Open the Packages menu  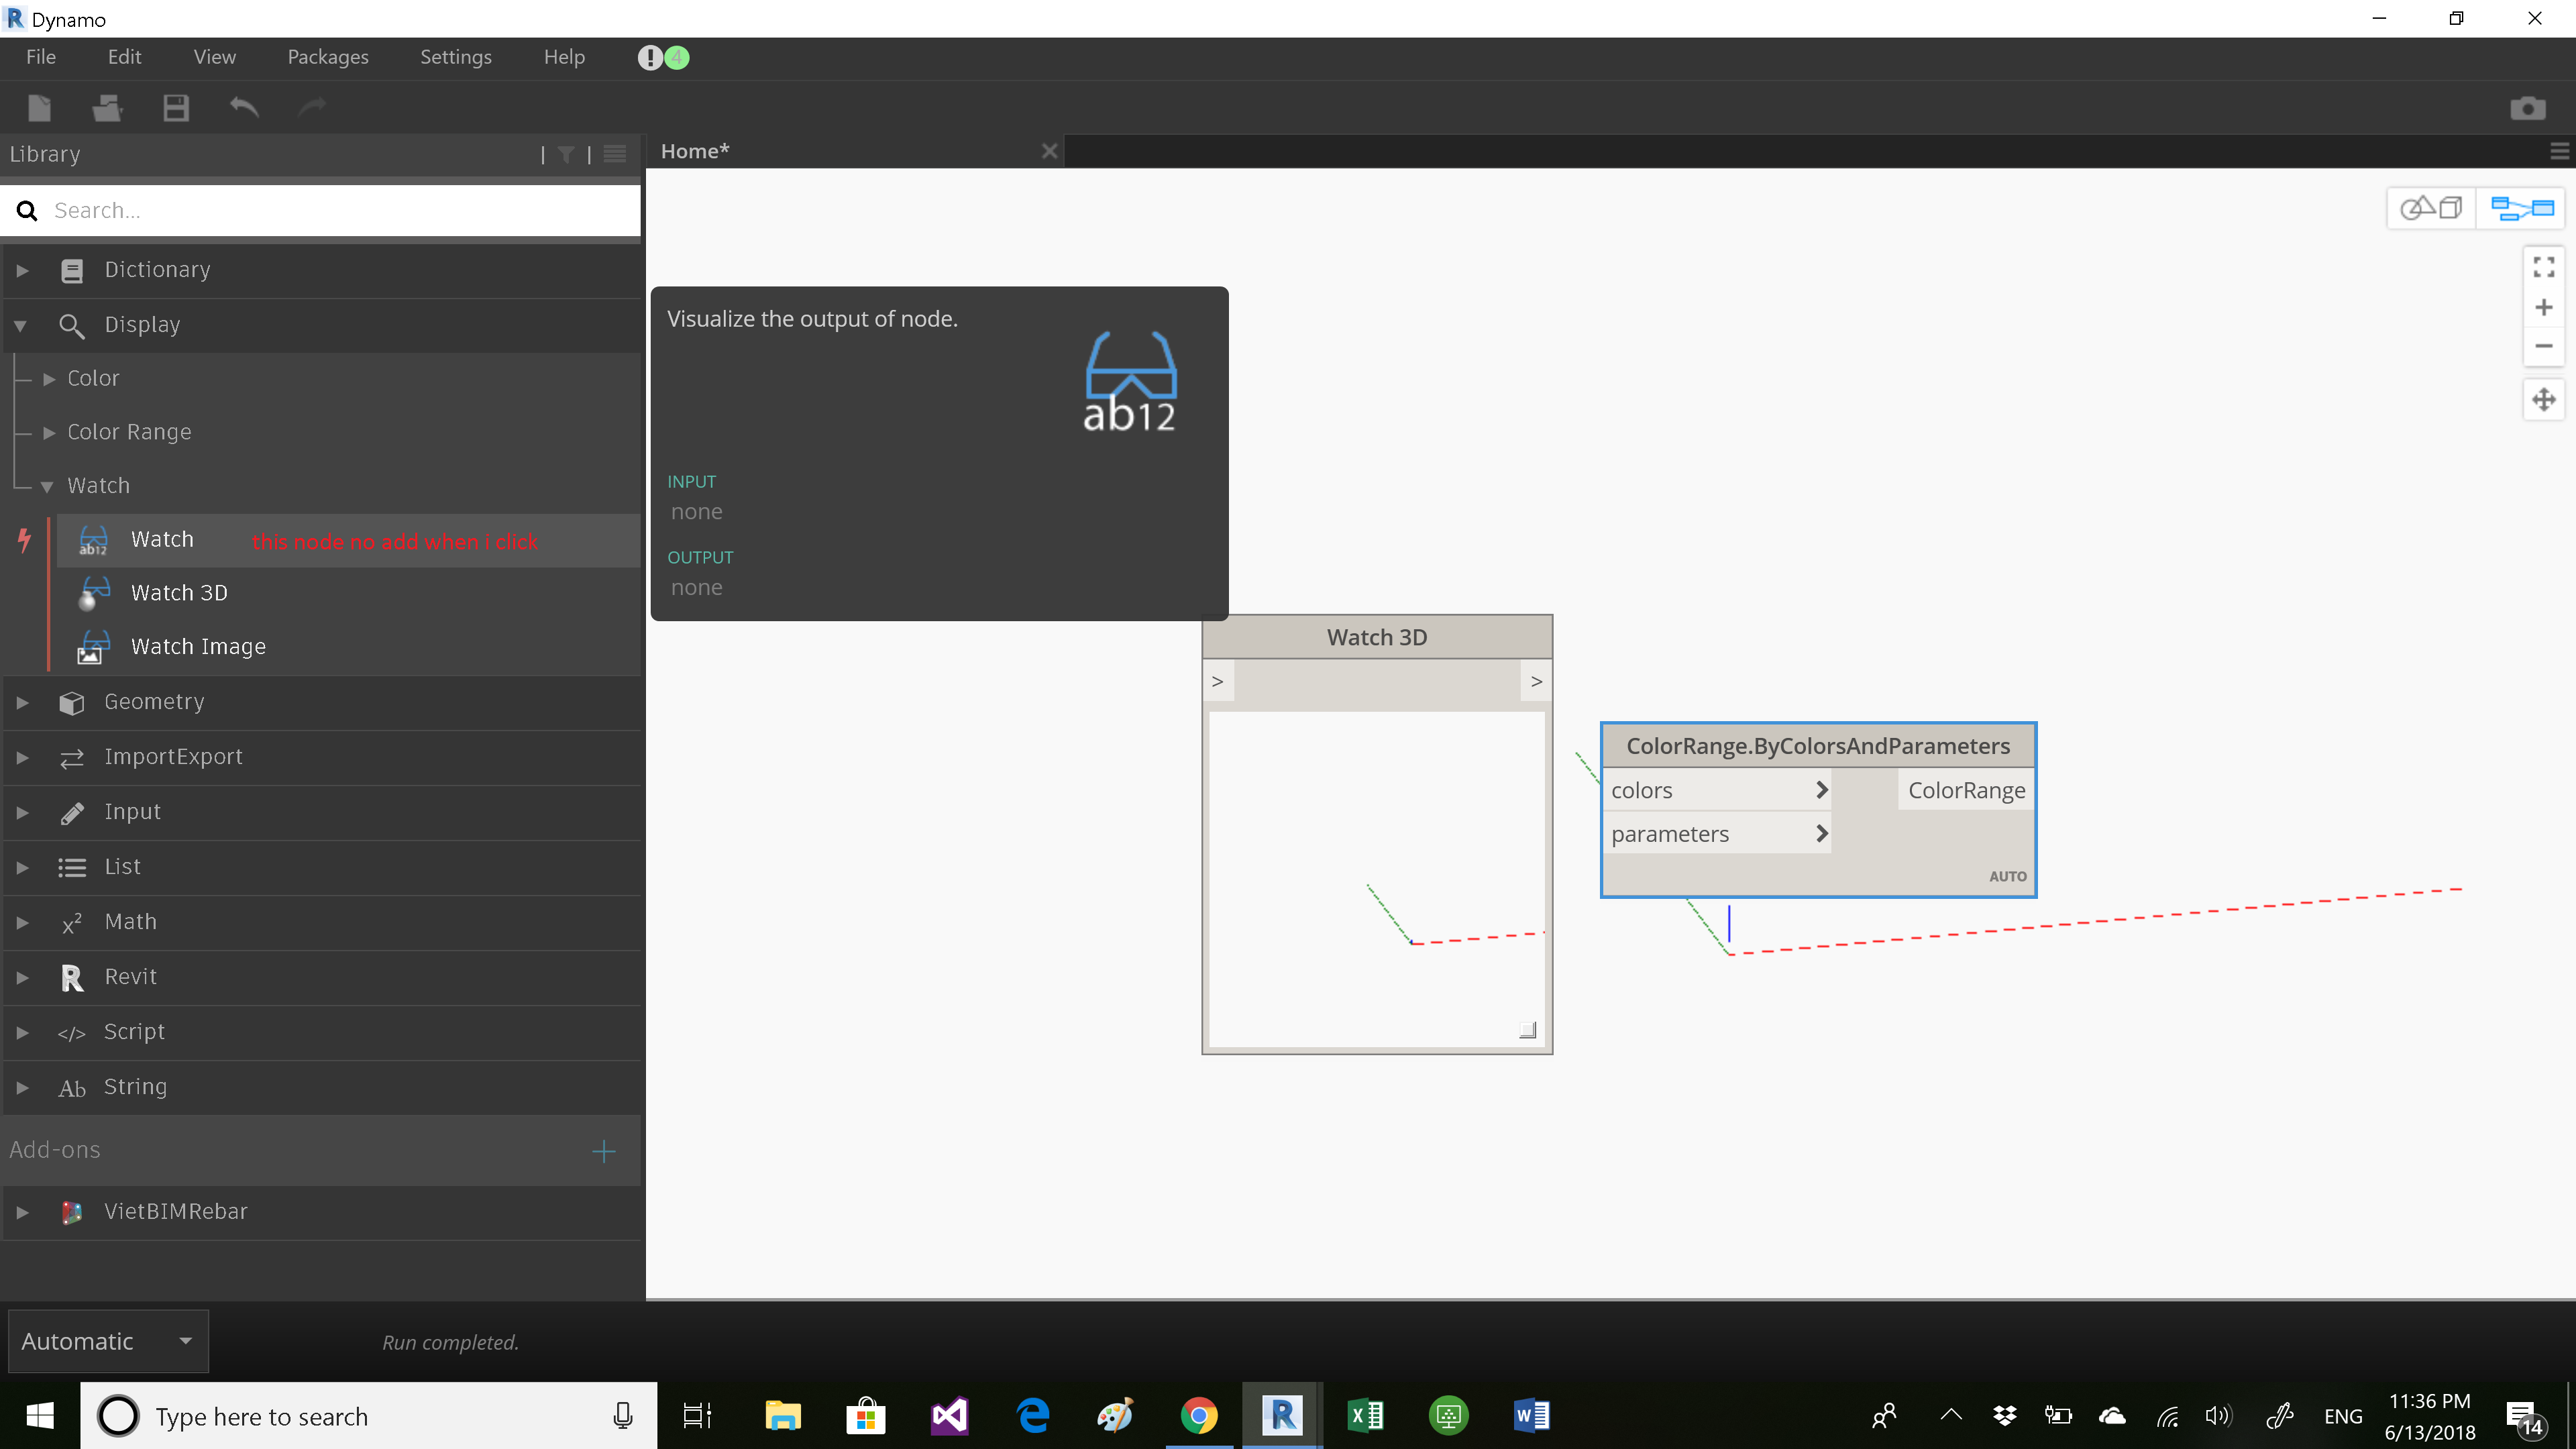click(x=327, y=57)
